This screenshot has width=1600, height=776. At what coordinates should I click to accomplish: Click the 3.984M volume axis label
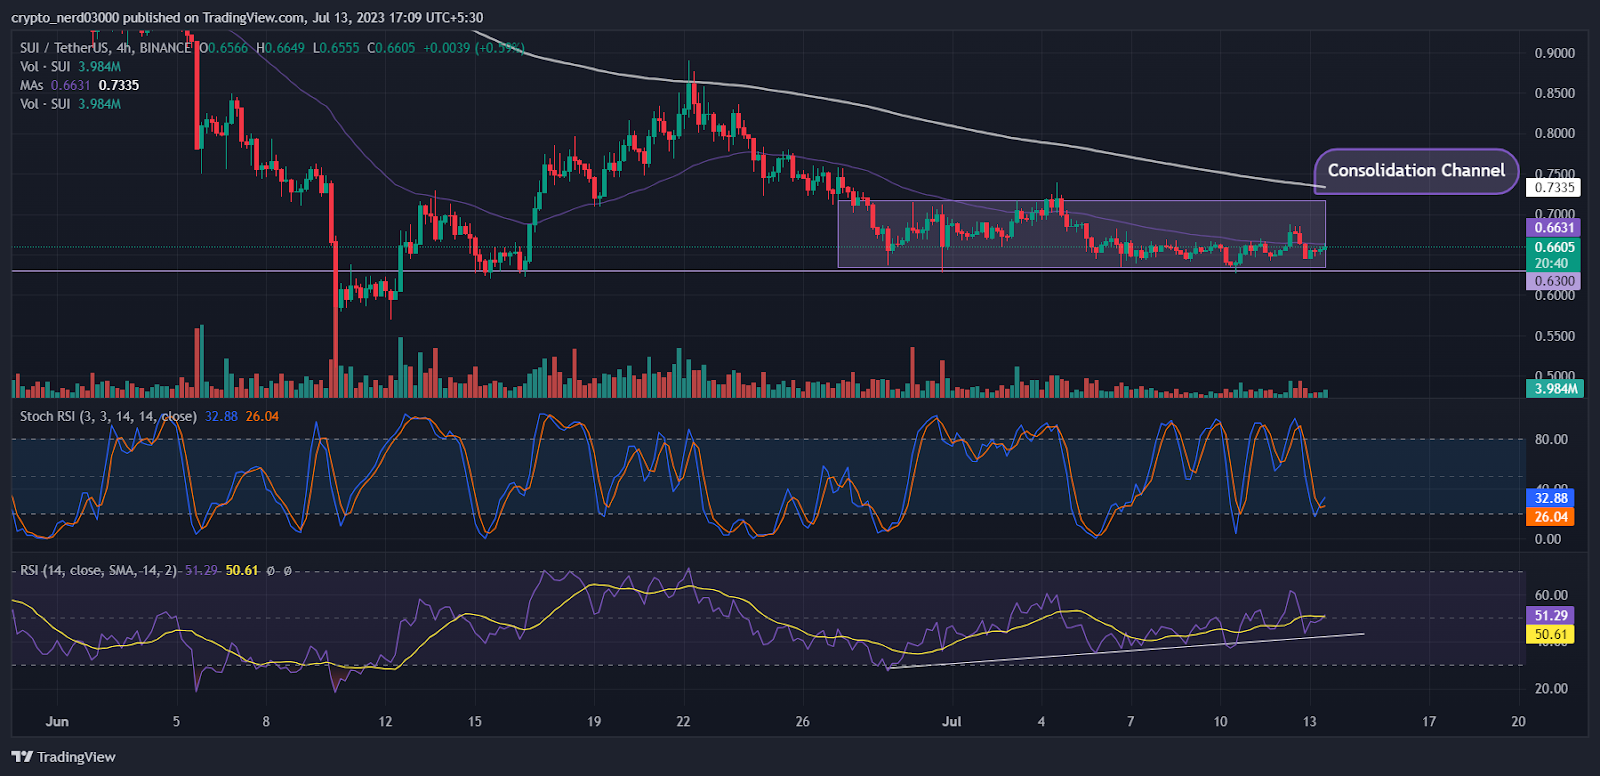[1556, 388]
